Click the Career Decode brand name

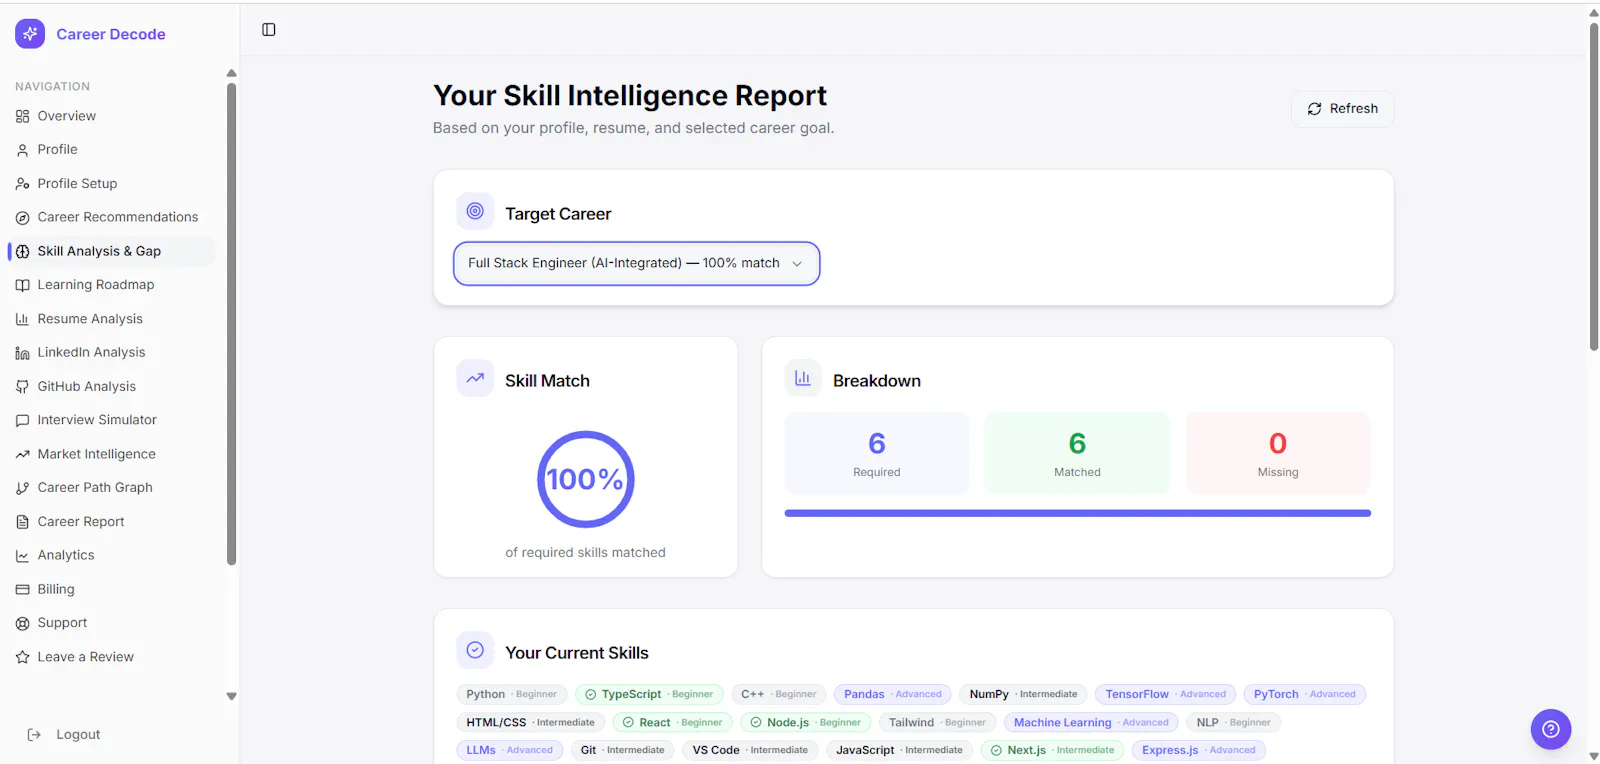tap(111, 34)
